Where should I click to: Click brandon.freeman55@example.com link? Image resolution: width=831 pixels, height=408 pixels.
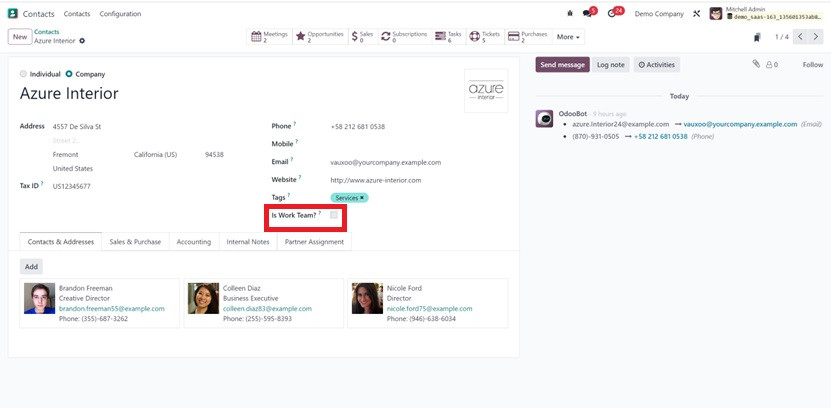click(x=112, y=308)
